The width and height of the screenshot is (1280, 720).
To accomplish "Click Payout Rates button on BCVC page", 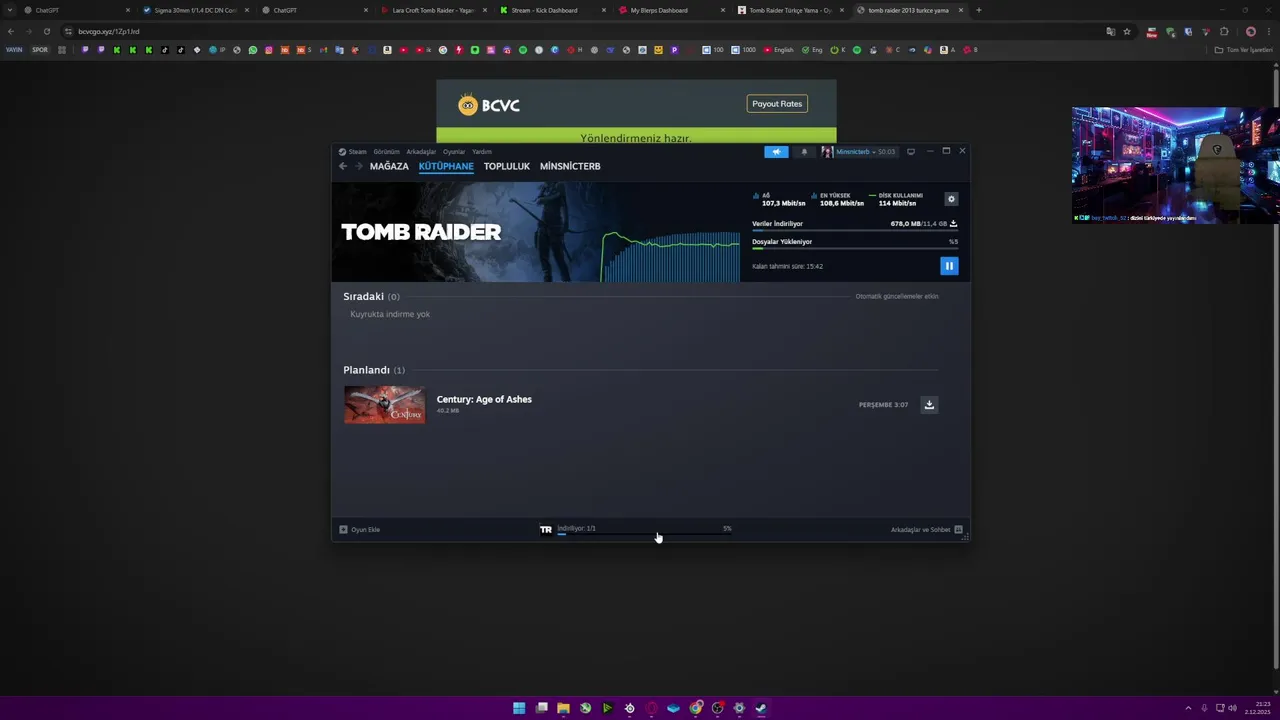I will point(777,104).
